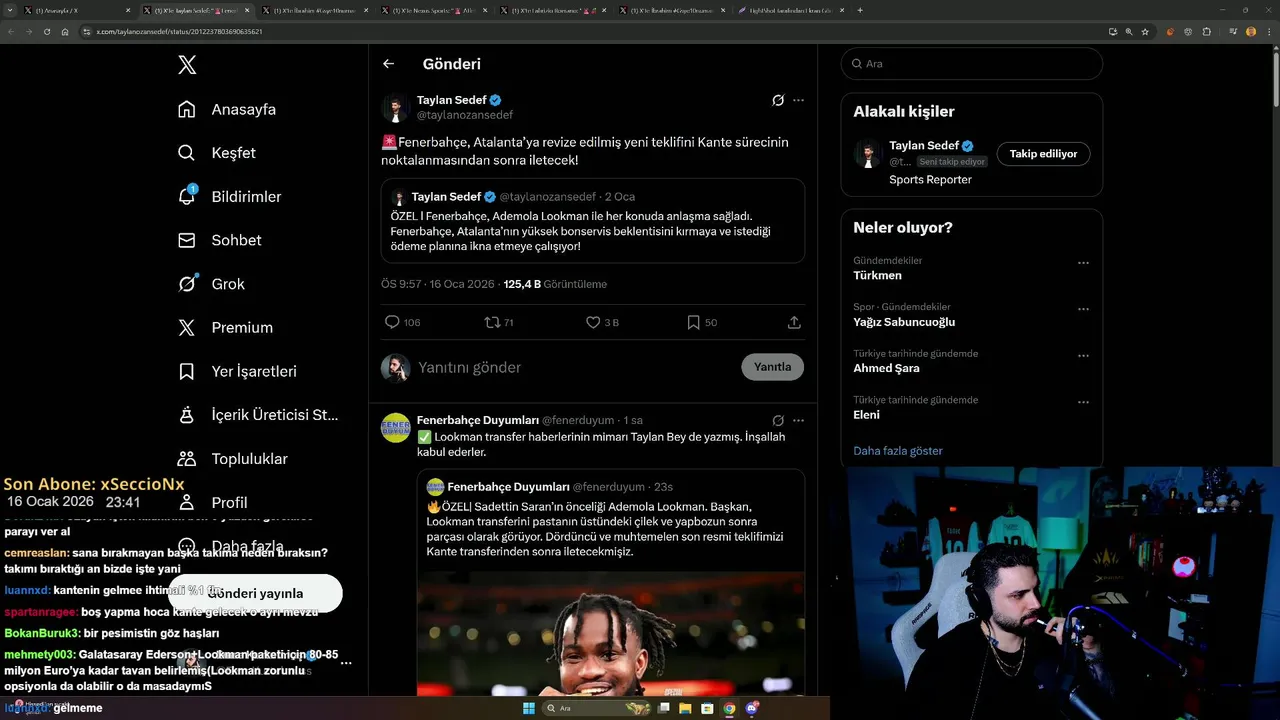1280x720 pixels.
Task: Click Taylan Sedef avatar on main post
Action: (396, 108)
